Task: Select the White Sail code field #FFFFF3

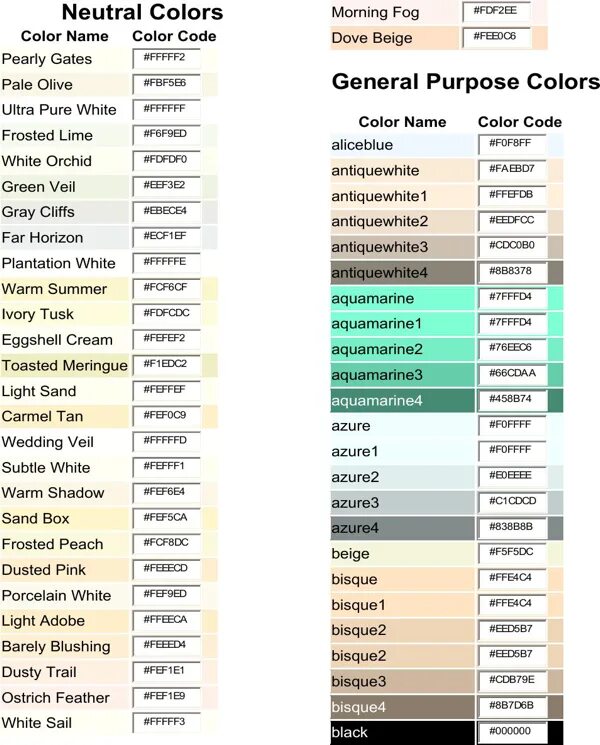Action: tap(166, 723)
